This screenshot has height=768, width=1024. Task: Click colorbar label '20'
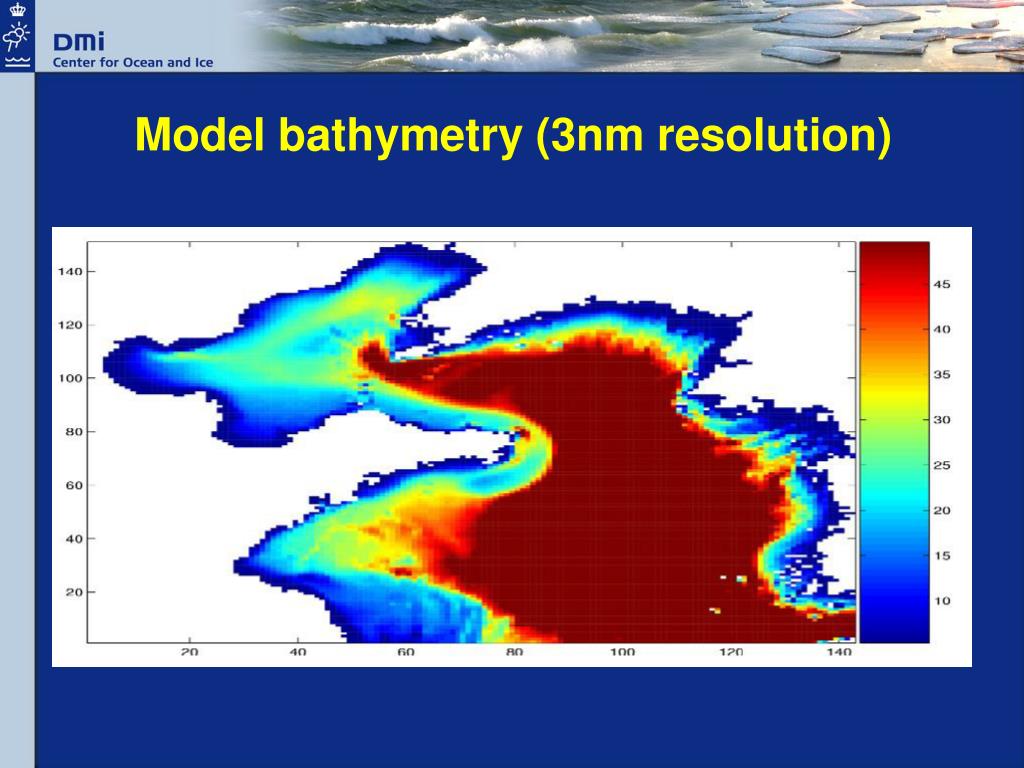click(x=942, y=511)
